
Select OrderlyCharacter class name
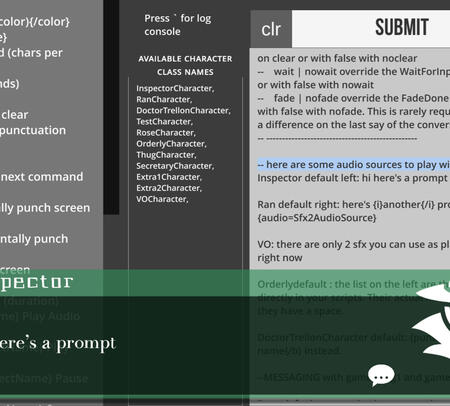point(171,144)
